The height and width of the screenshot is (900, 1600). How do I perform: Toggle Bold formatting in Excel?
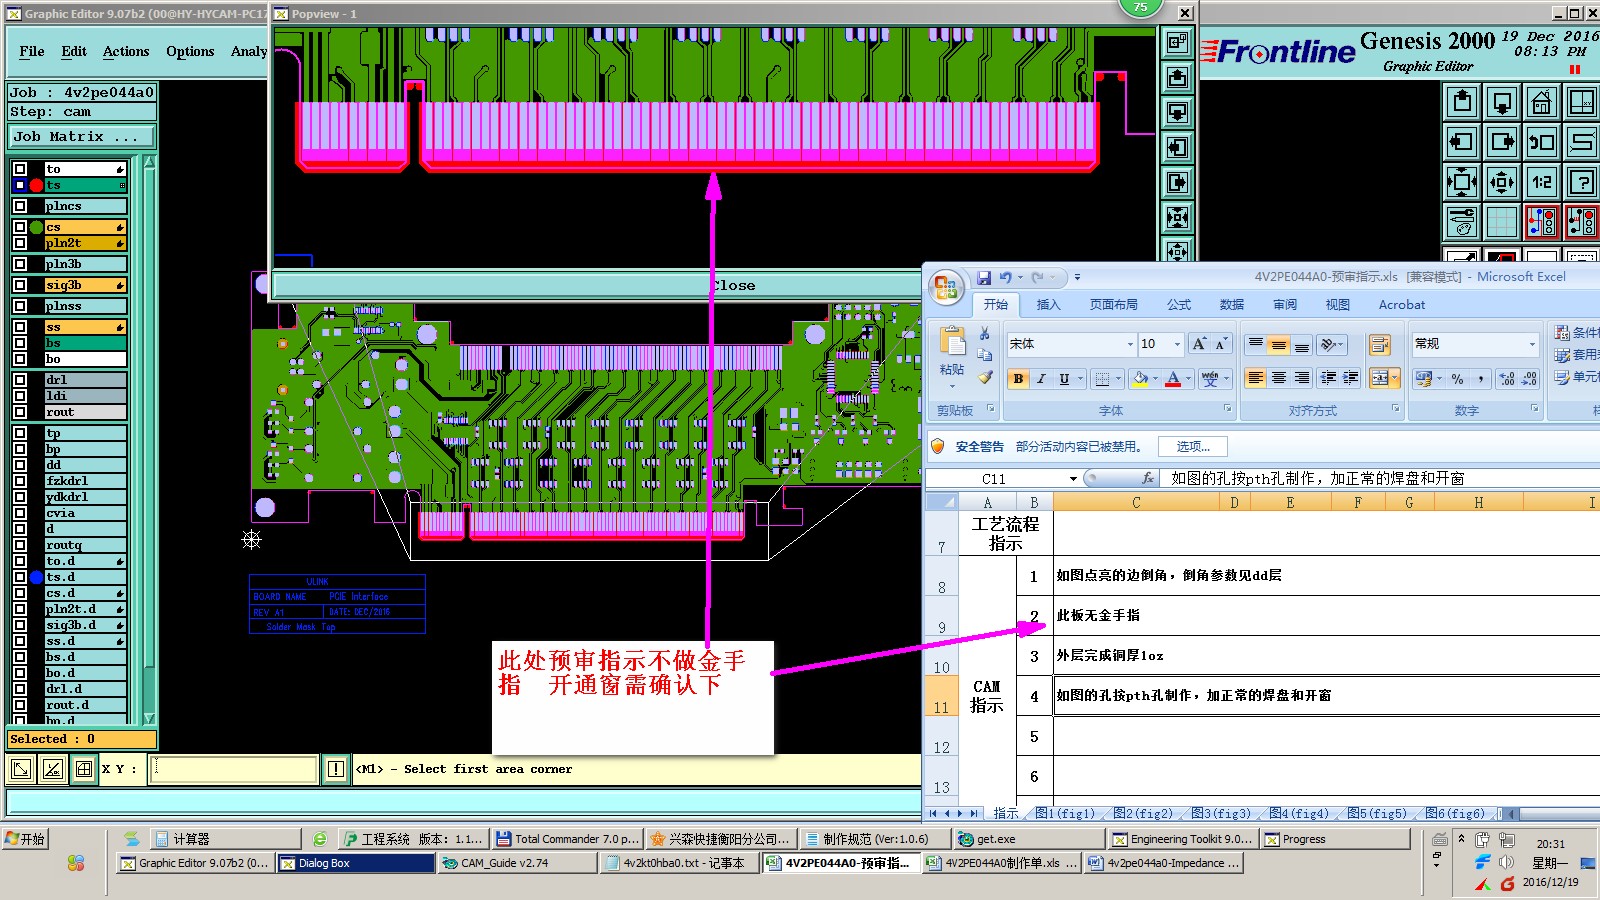click(1018, 379)
